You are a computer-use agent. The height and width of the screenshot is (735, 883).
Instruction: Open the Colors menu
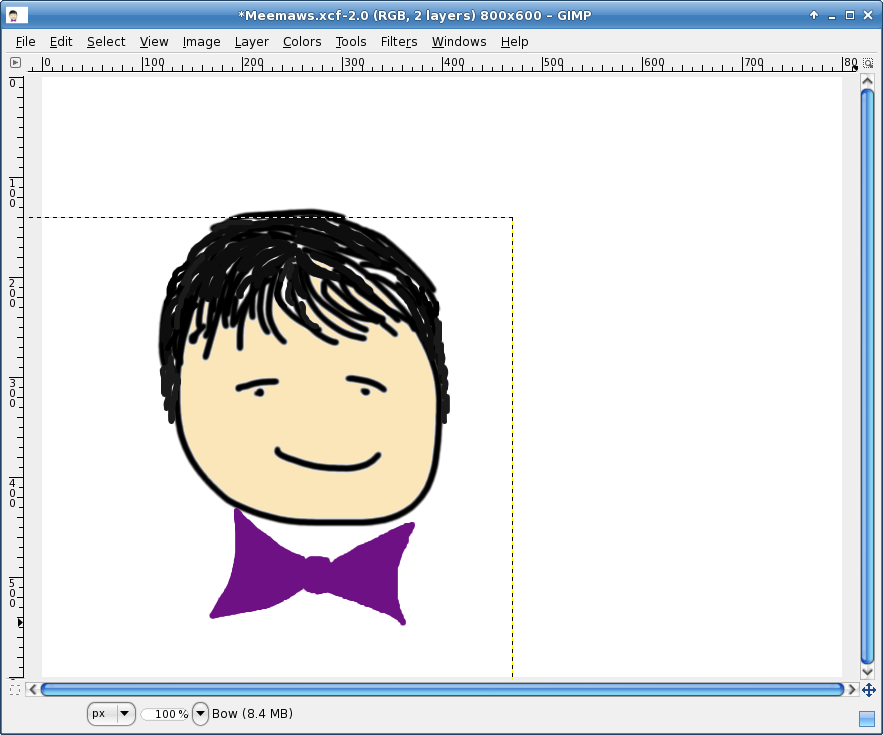(x=302, y=42)
